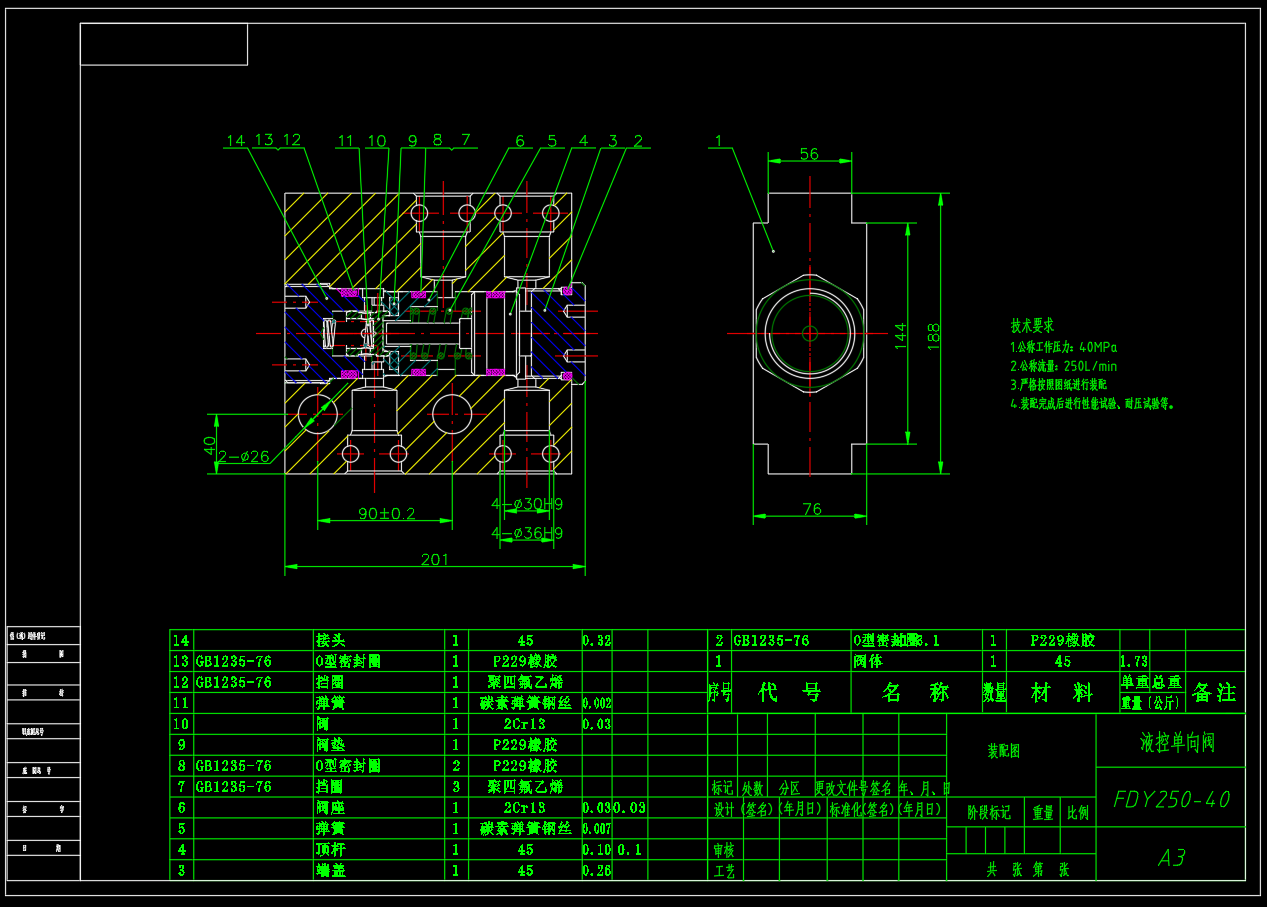This screenshot has width=1267, height=907.
Task: Select the hole callout "2-ø26"
Action: 245,457
